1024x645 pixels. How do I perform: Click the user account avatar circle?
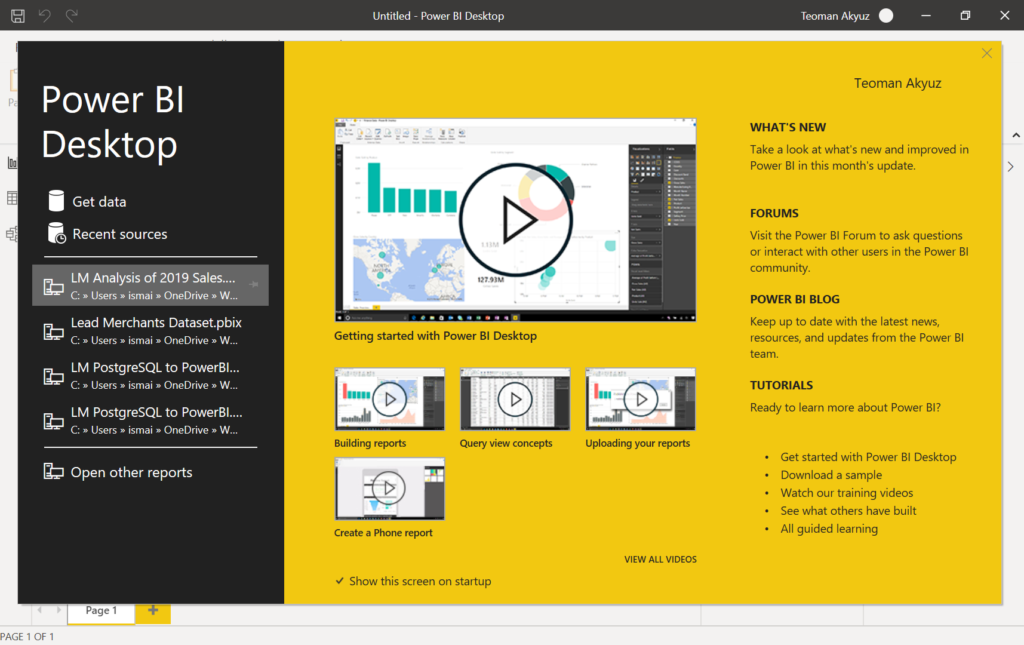885,16
